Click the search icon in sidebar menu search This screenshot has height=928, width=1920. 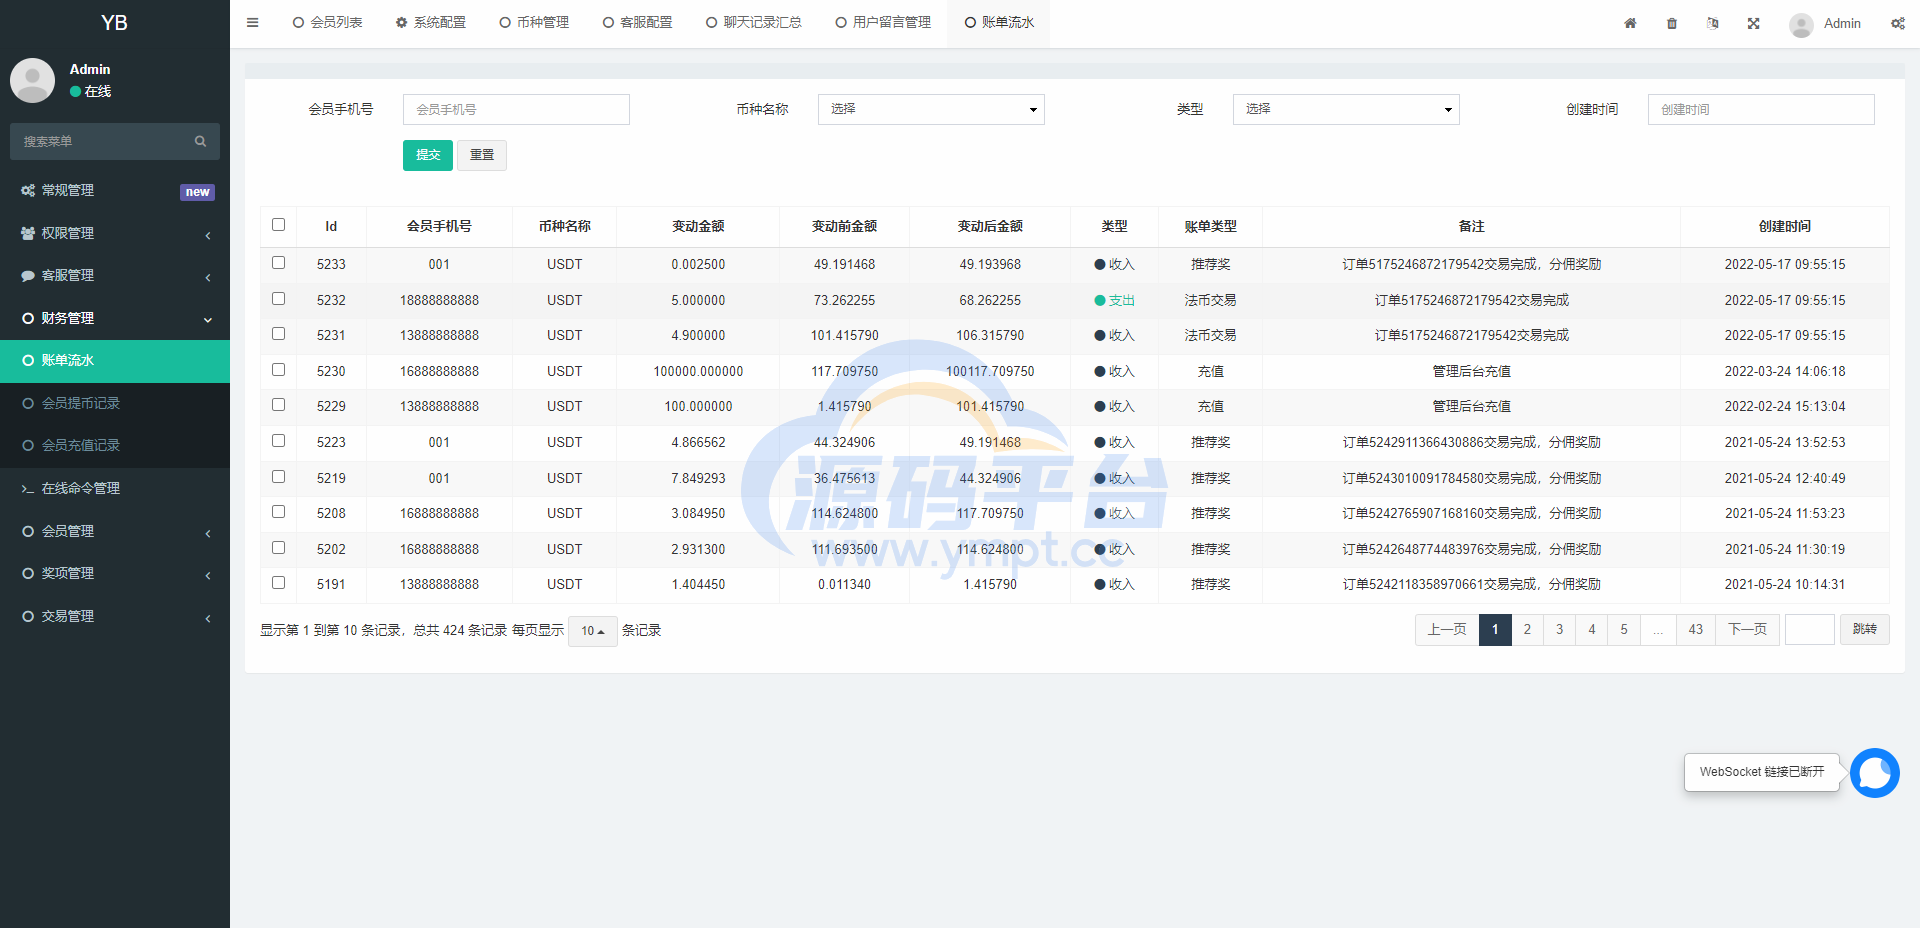200,142
